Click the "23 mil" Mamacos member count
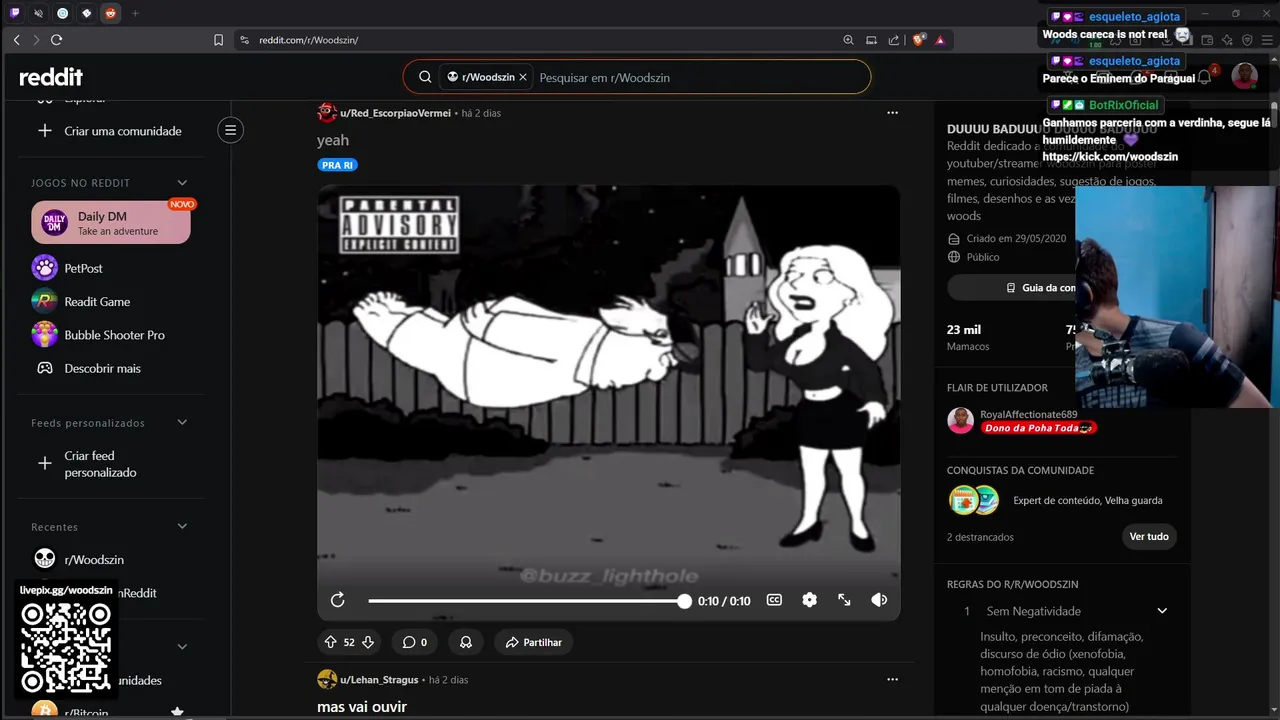 pos(968,337)
